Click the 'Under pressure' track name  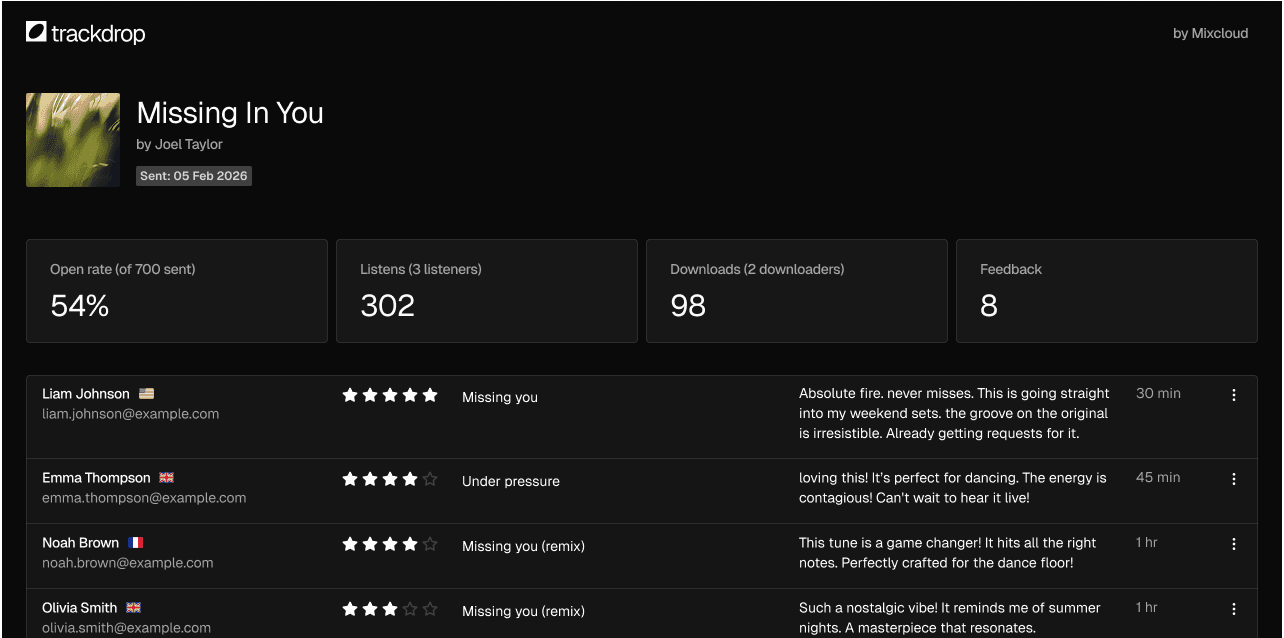[x=511, y=481]
